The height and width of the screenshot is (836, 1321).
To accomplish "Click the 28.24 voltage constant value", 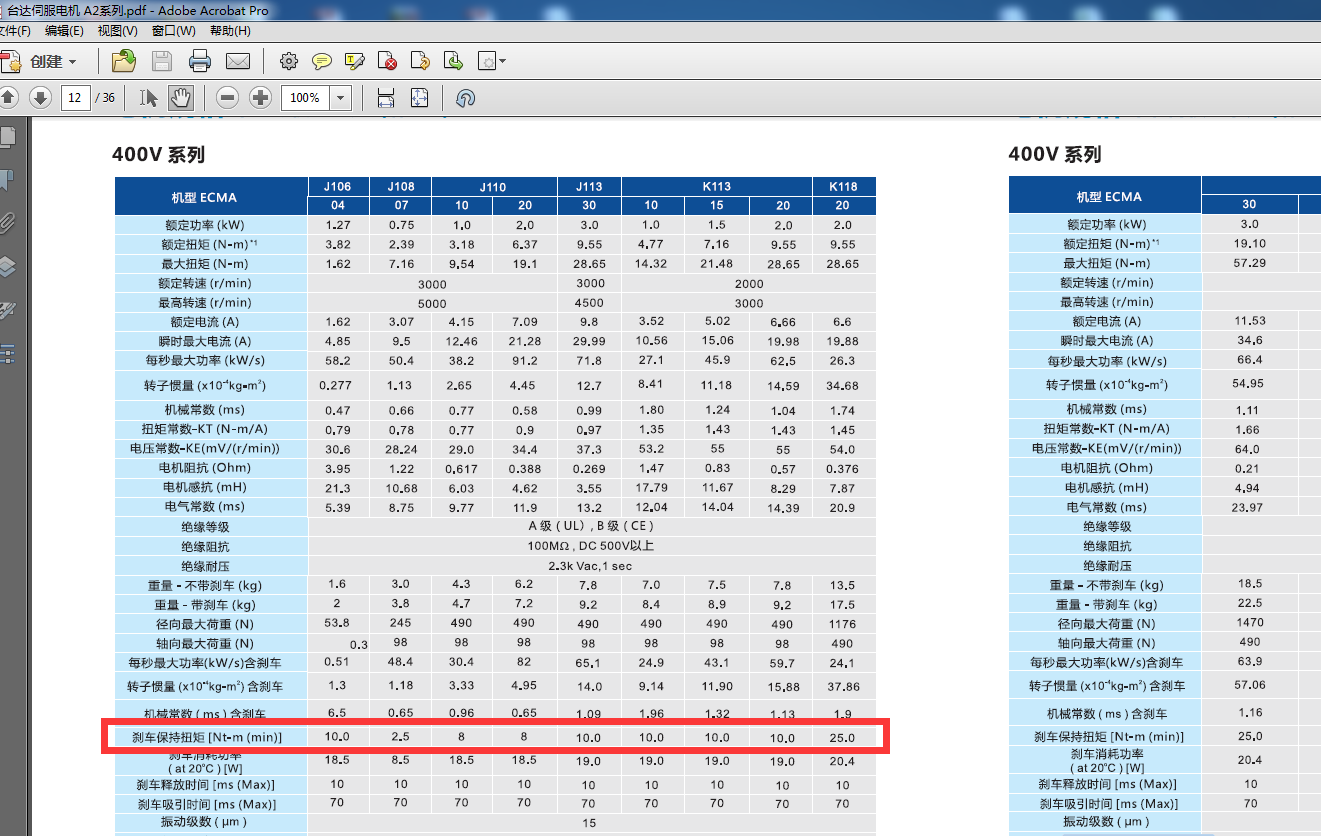I will (x=401, y=449).
